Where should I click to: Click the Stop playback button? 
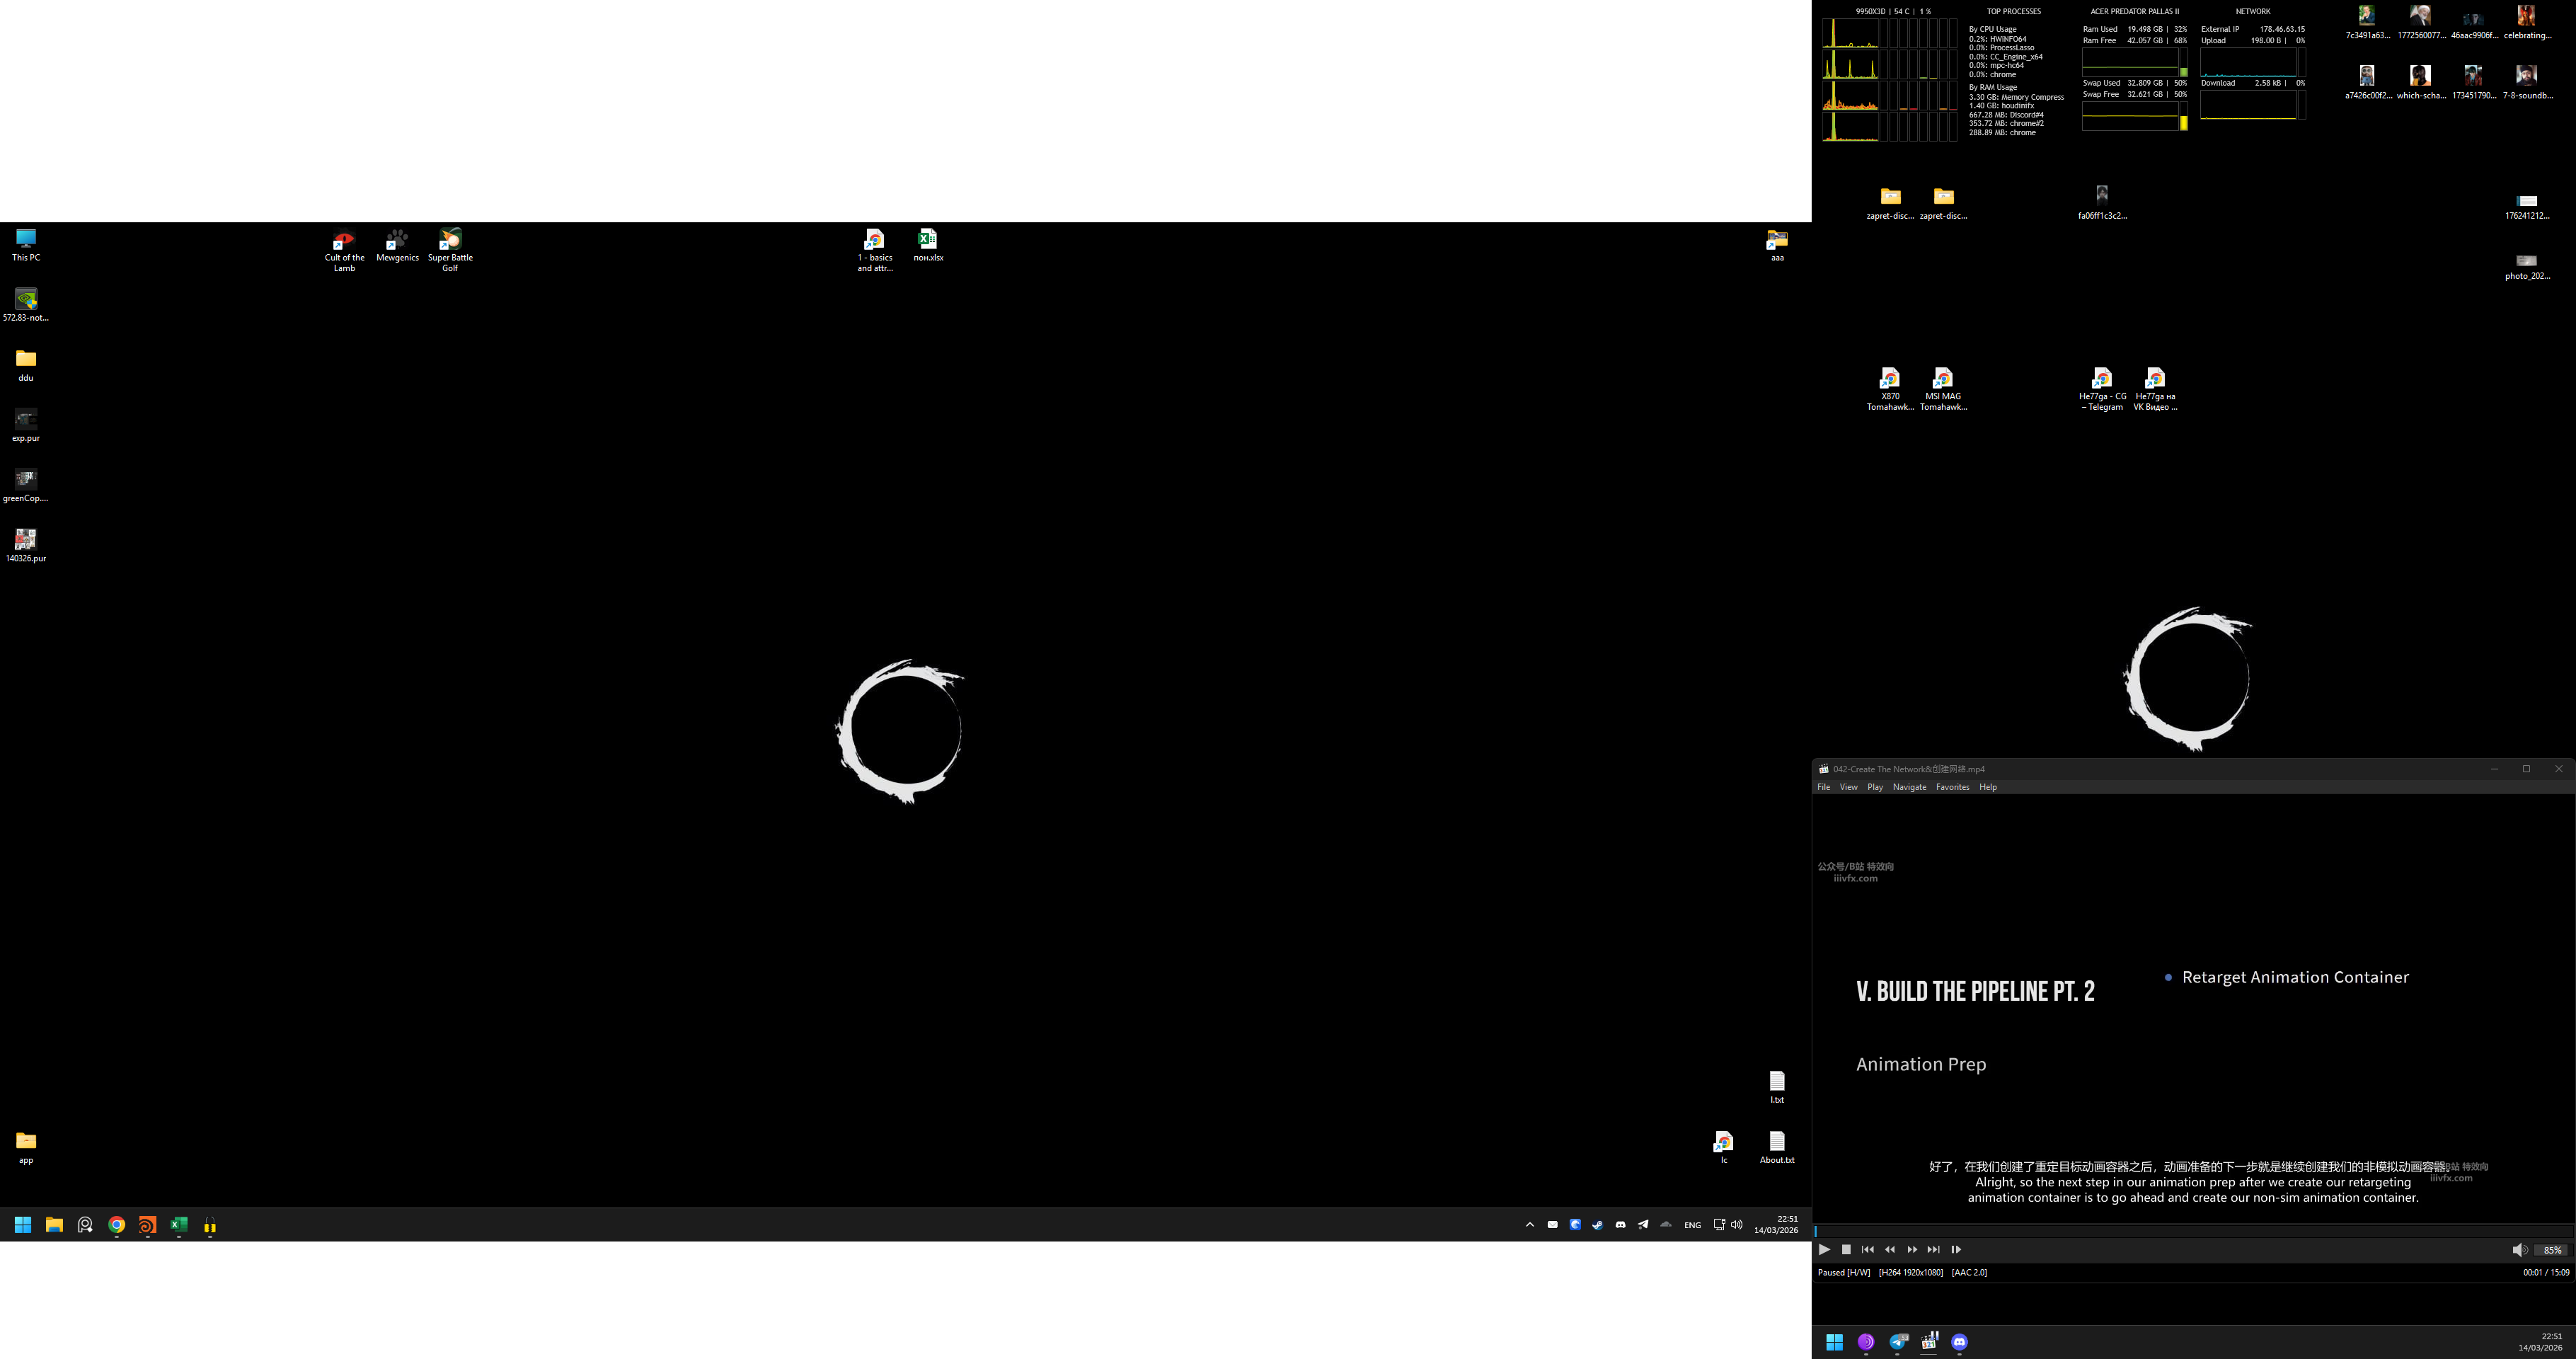pyautogui.click(x=1846, y=1249)
